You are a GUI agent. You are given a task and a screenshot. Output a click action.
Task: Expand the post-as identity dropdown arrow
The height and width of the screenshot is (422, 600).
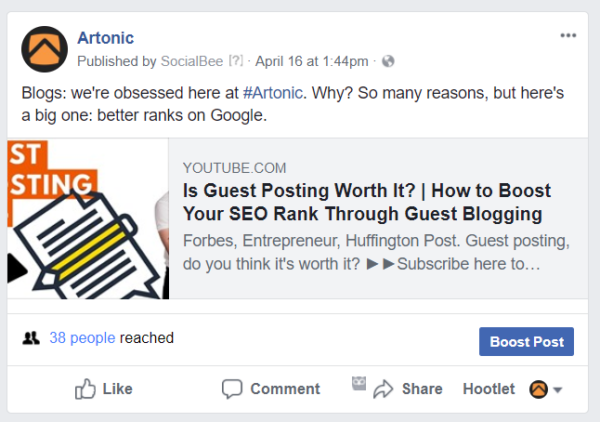click(x=558, y=390)
